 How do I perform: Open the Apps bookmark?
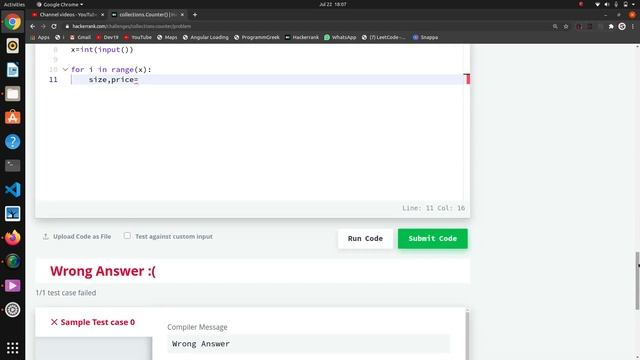[40, 37]
